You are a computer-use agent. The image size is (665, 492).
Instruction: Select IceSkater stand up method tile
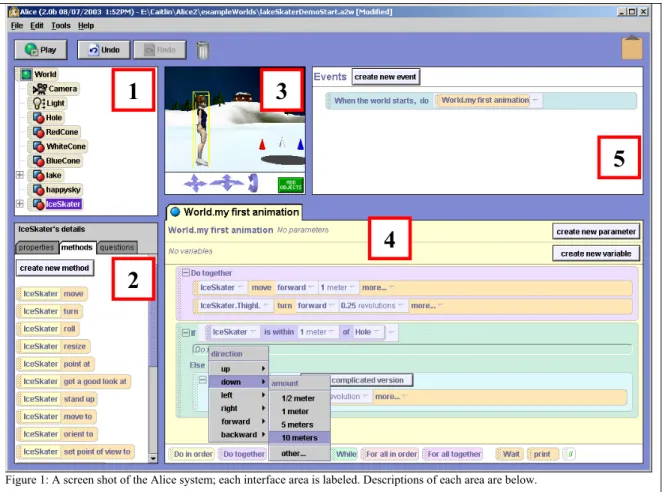pos(58,399)
